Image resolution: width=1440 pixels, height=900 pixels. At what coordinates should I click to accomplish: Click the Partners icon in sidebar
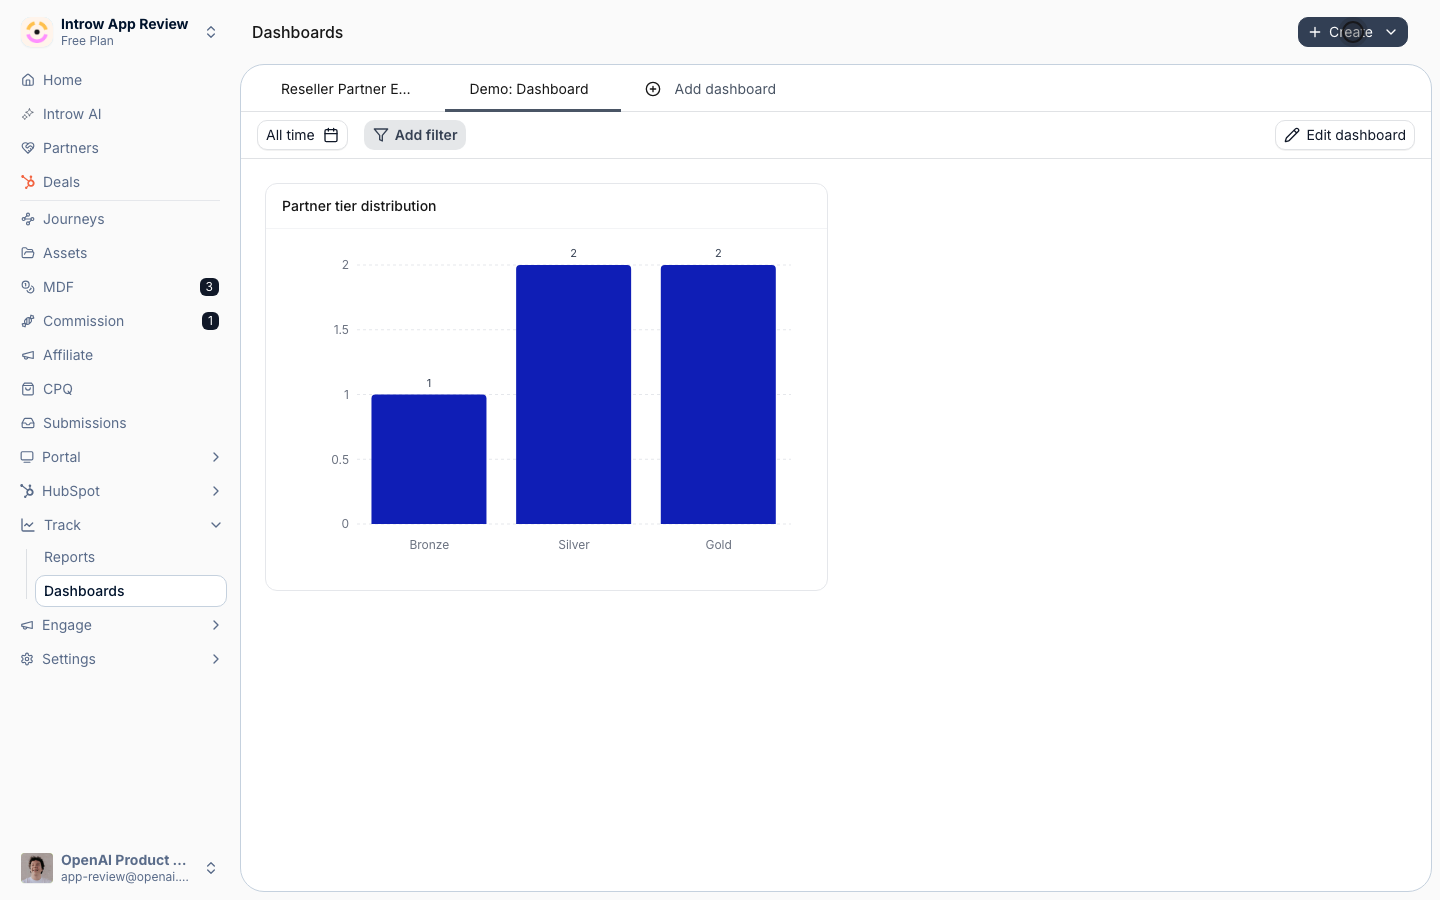coord(28,148)
